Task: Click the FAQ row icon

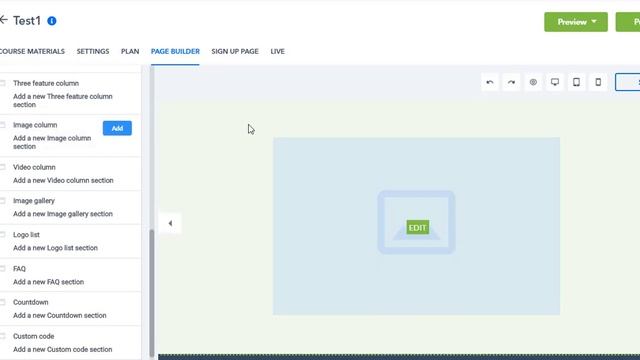Action: pyautogui.click(x=2, y=269)
